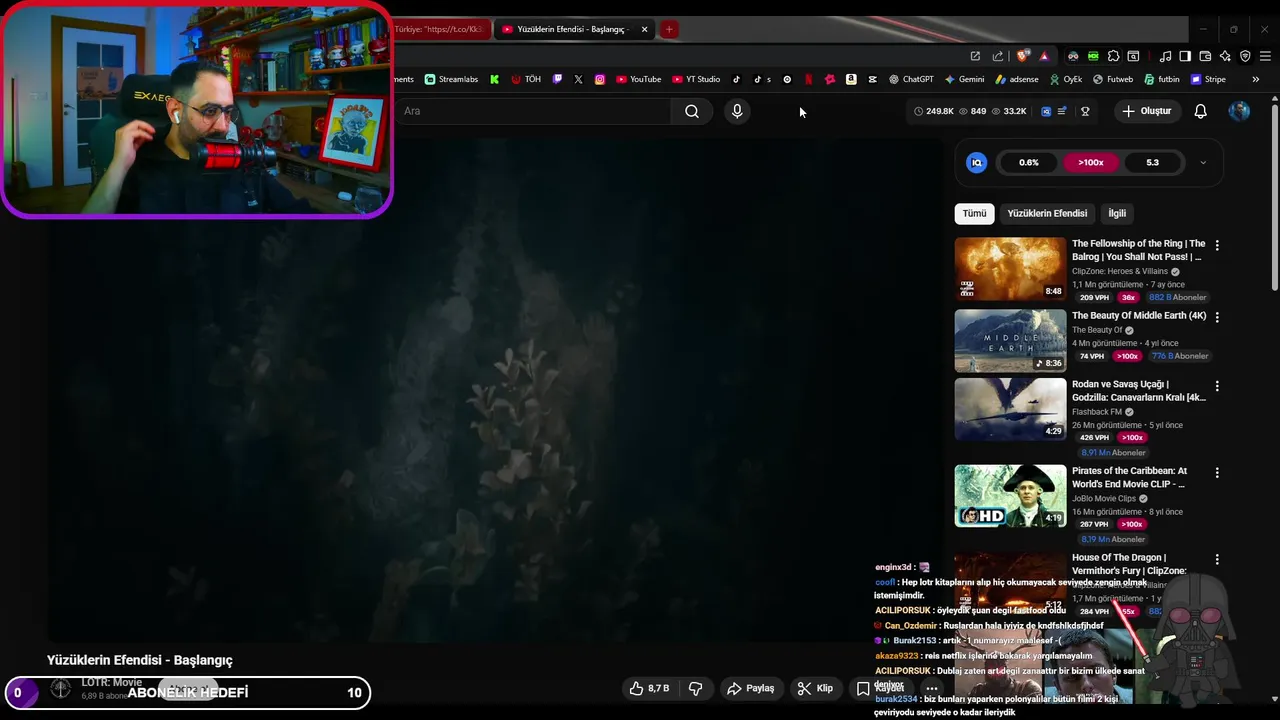Start voice search with microphone icon
Image resolution: width=1280 pixels, height=720 pixels.
tap(737, 111)
